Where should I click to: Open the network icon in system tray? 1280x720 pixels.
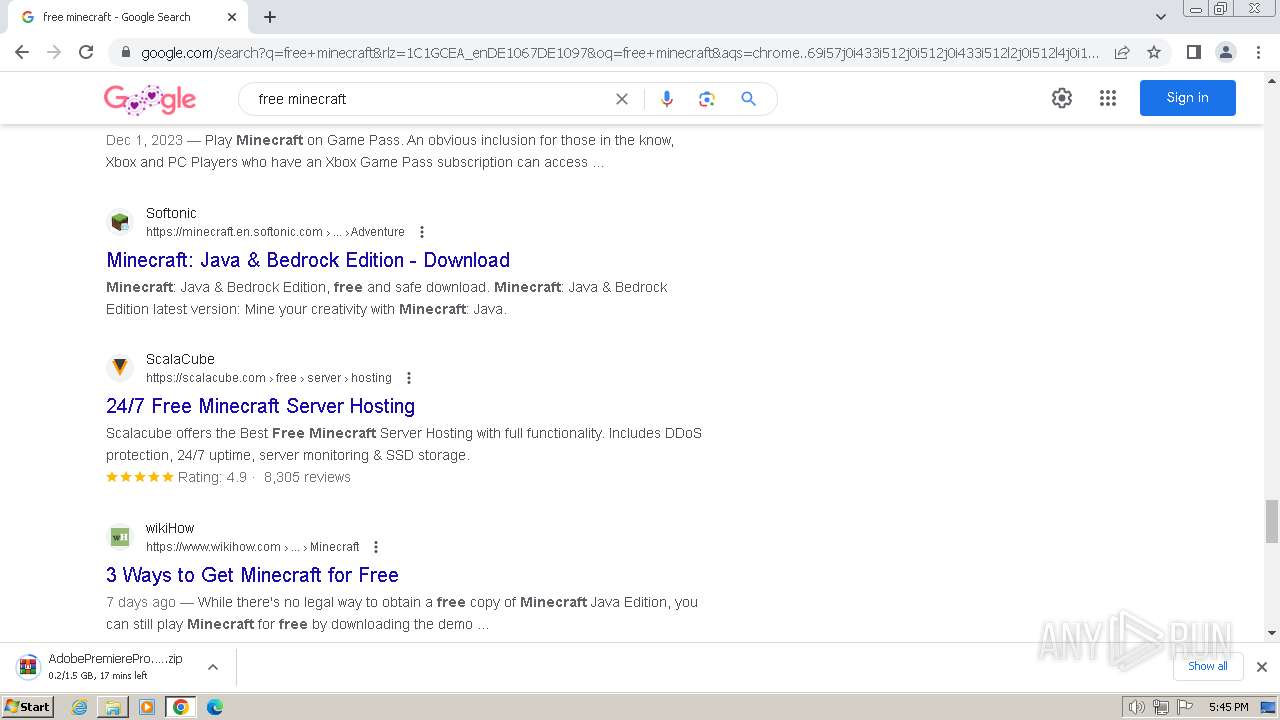1160,707
